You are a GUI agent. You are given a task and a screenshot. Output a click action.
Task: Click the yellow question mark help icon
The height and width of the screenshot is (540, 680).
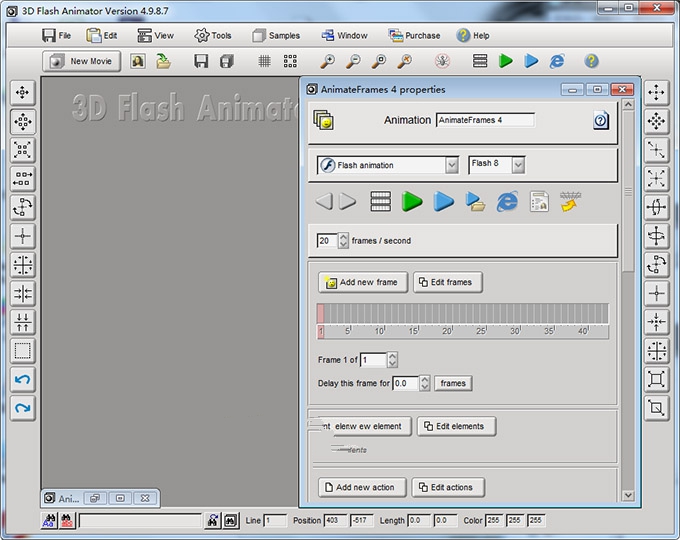[x=591, y=61]
